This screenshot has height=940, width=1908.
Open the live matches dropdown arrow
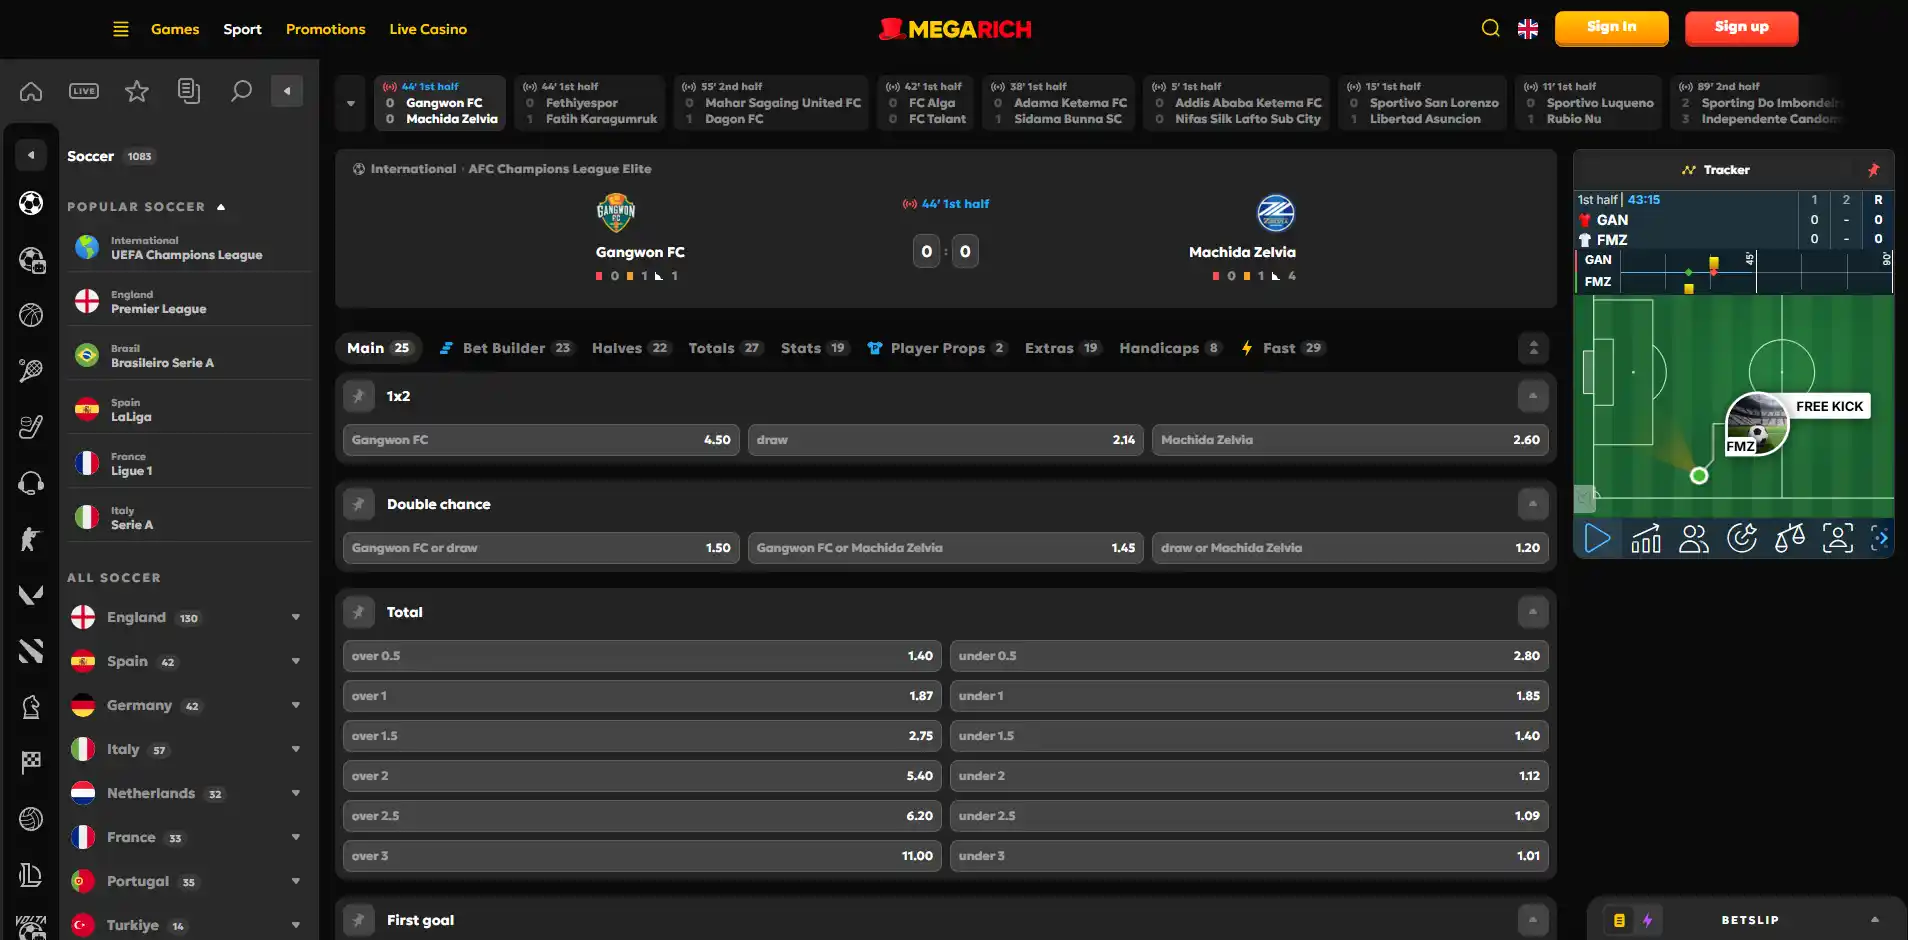point(351,103)
